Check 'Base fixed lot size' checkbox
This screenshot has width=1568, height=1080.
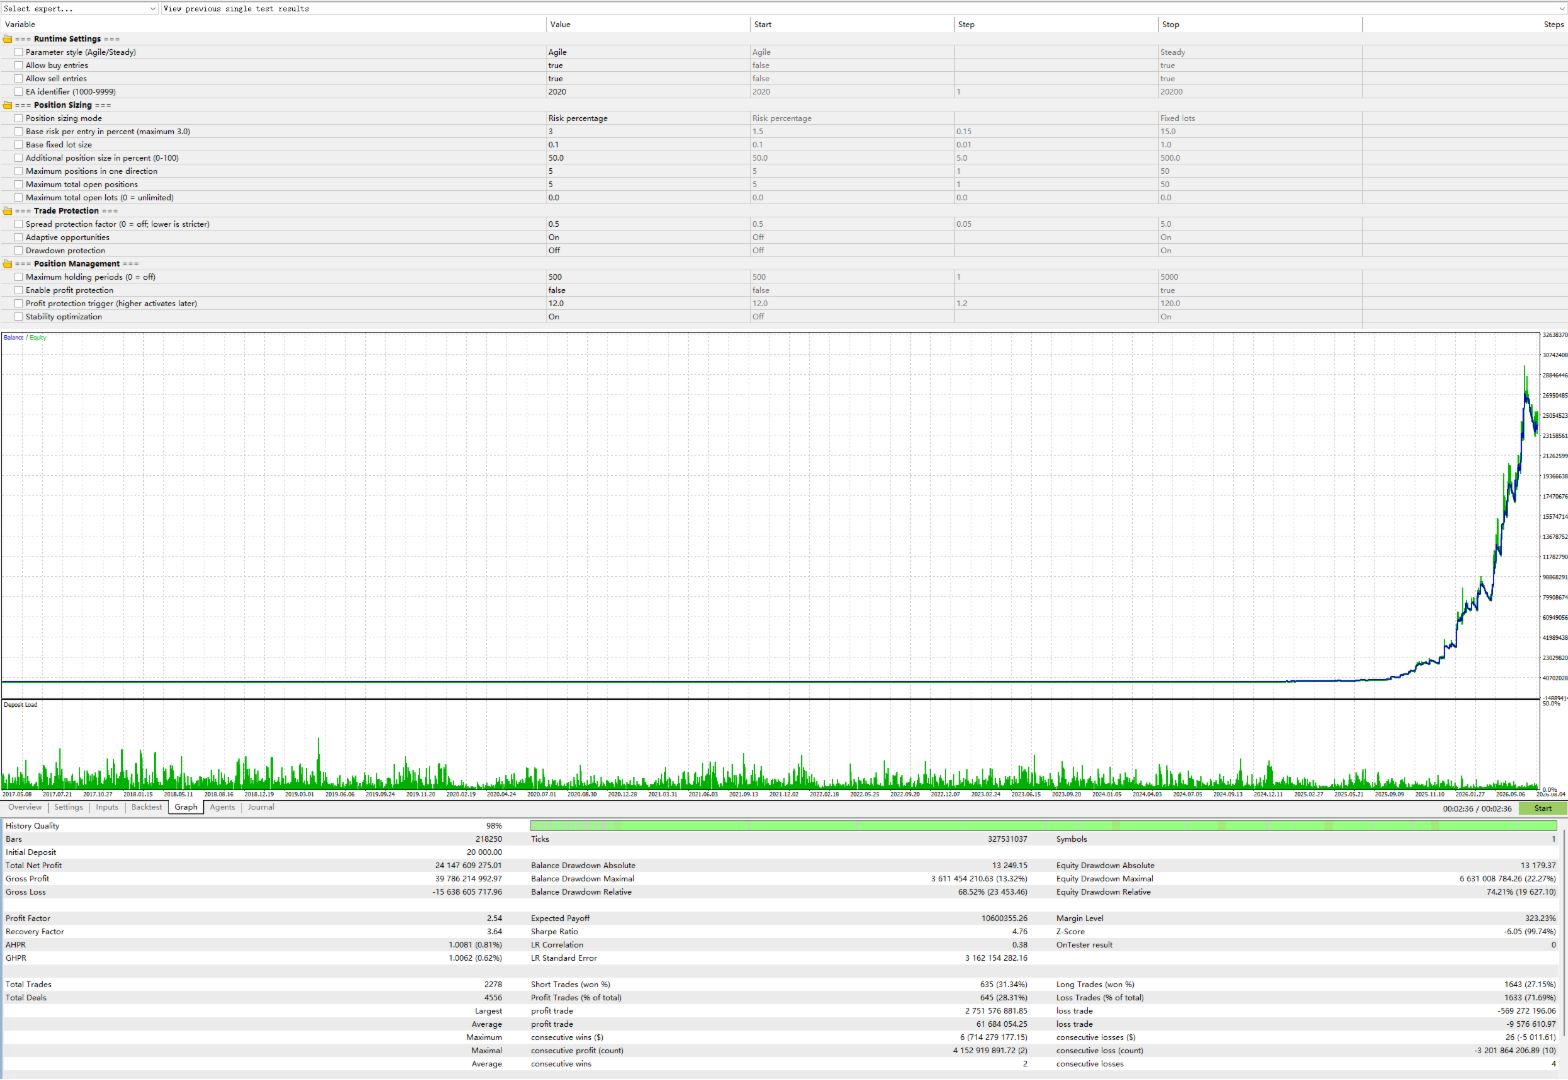click(x=19, y=145)
